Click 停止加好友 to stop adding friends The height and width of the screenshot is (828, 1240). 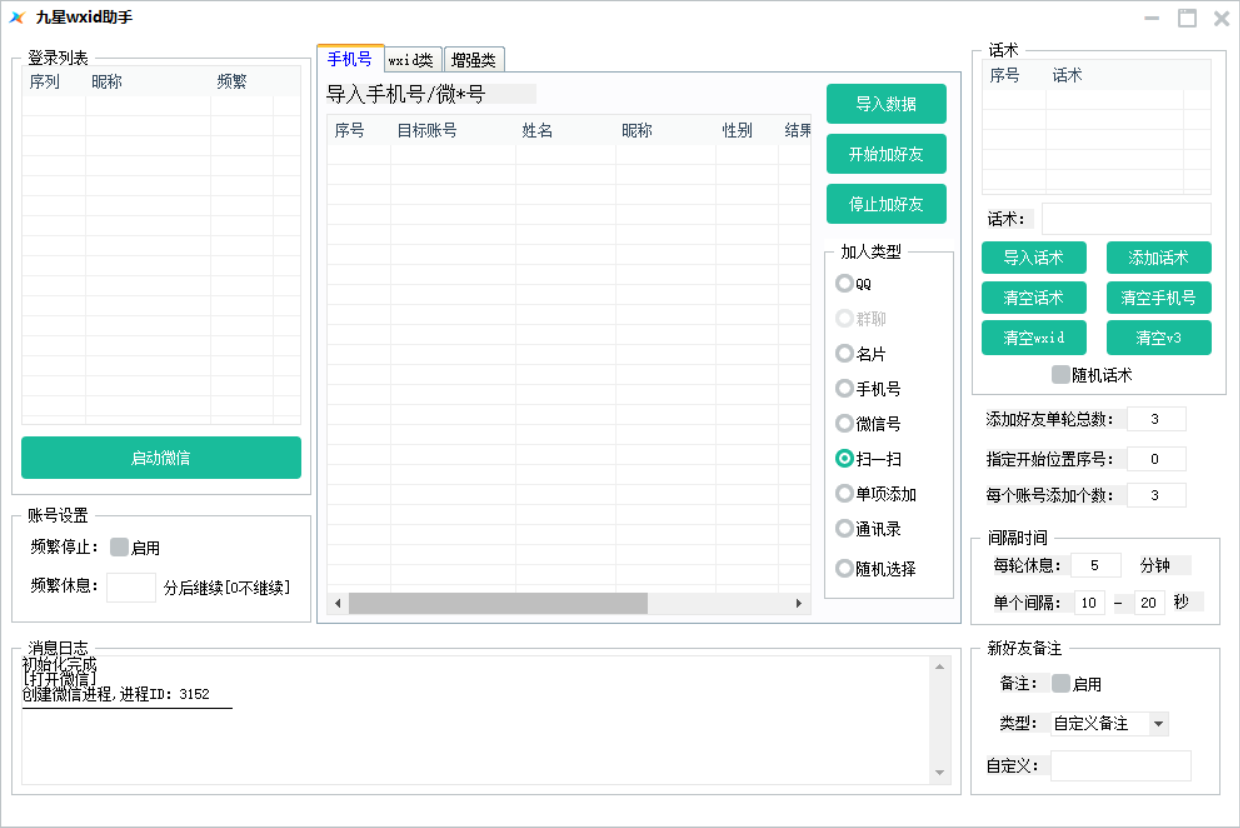886,203
